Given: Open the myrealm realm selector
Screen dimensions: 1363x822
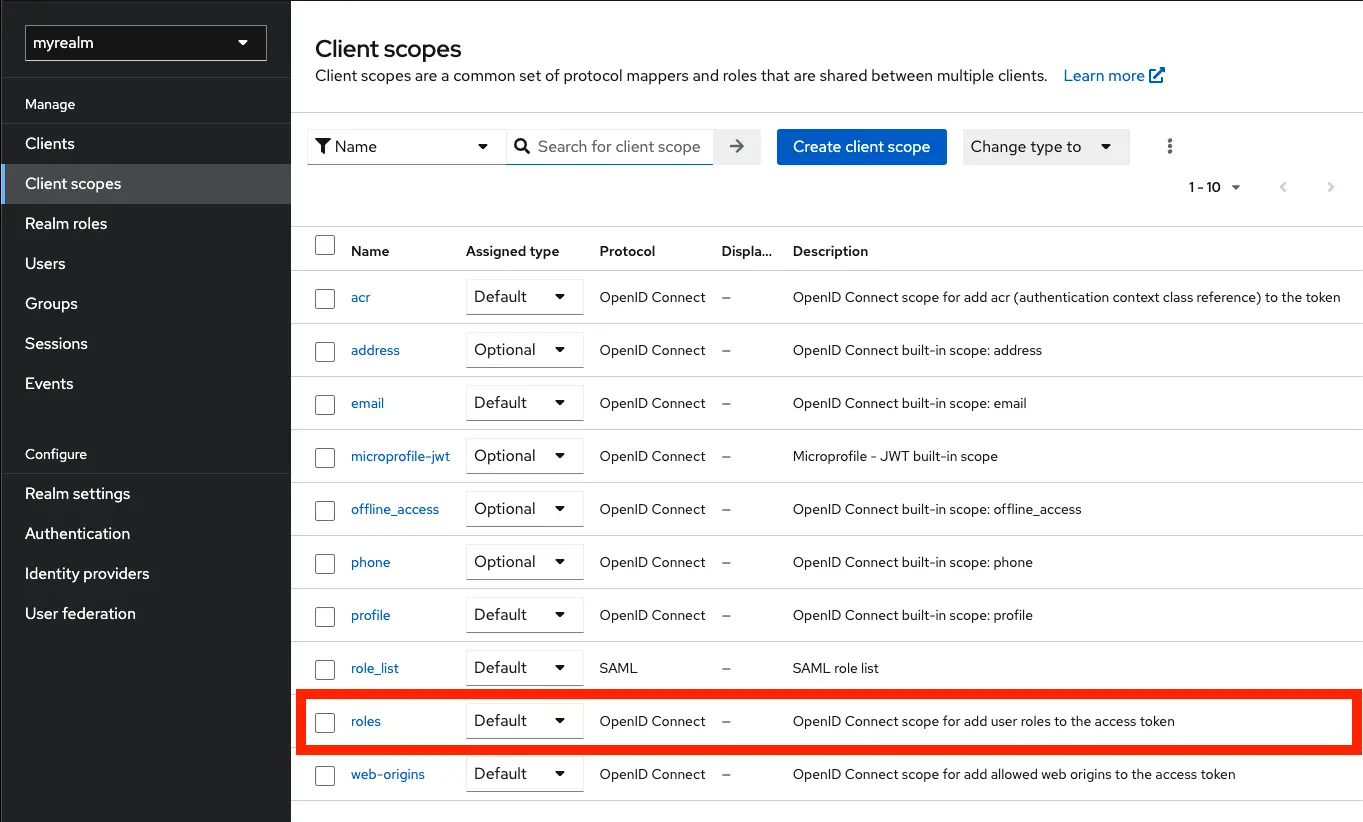Looking at the screenshot, I should (x=144, y=43).
